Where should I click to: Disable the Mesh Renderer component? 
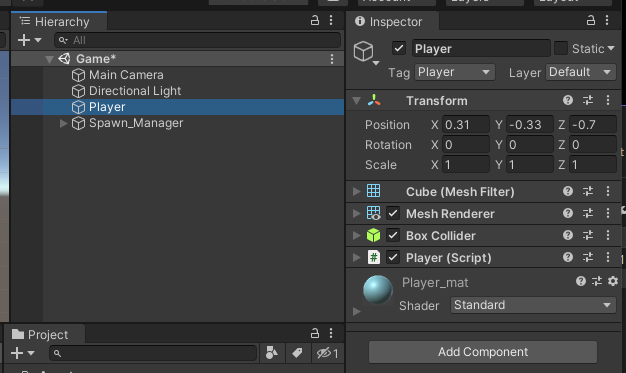393,213
